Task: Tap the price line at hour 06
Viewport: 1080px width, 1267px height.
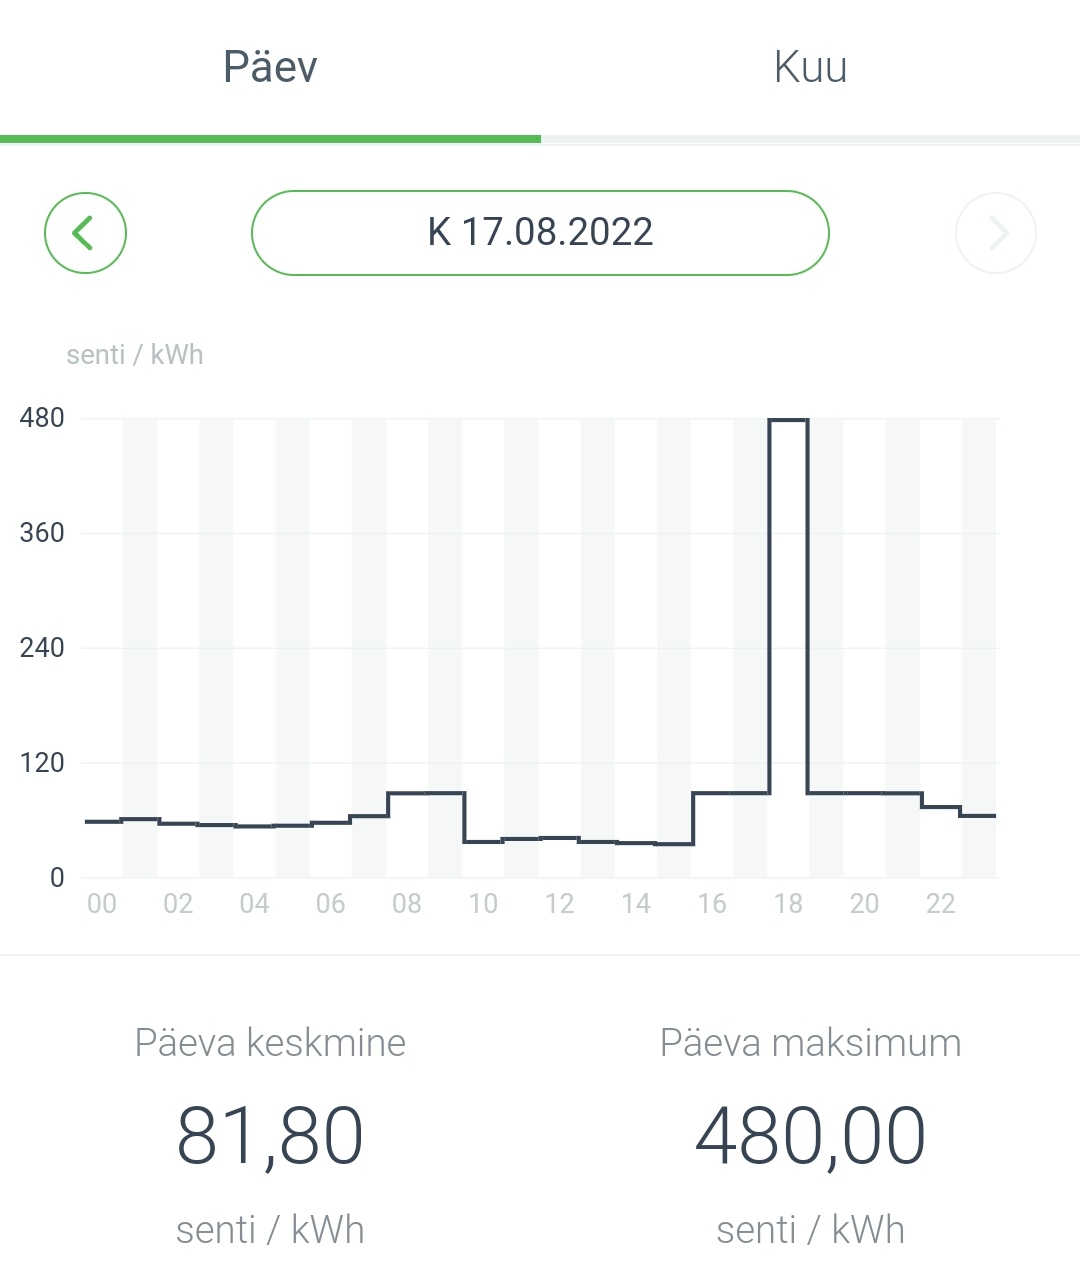Action: (x=330, y=823)
